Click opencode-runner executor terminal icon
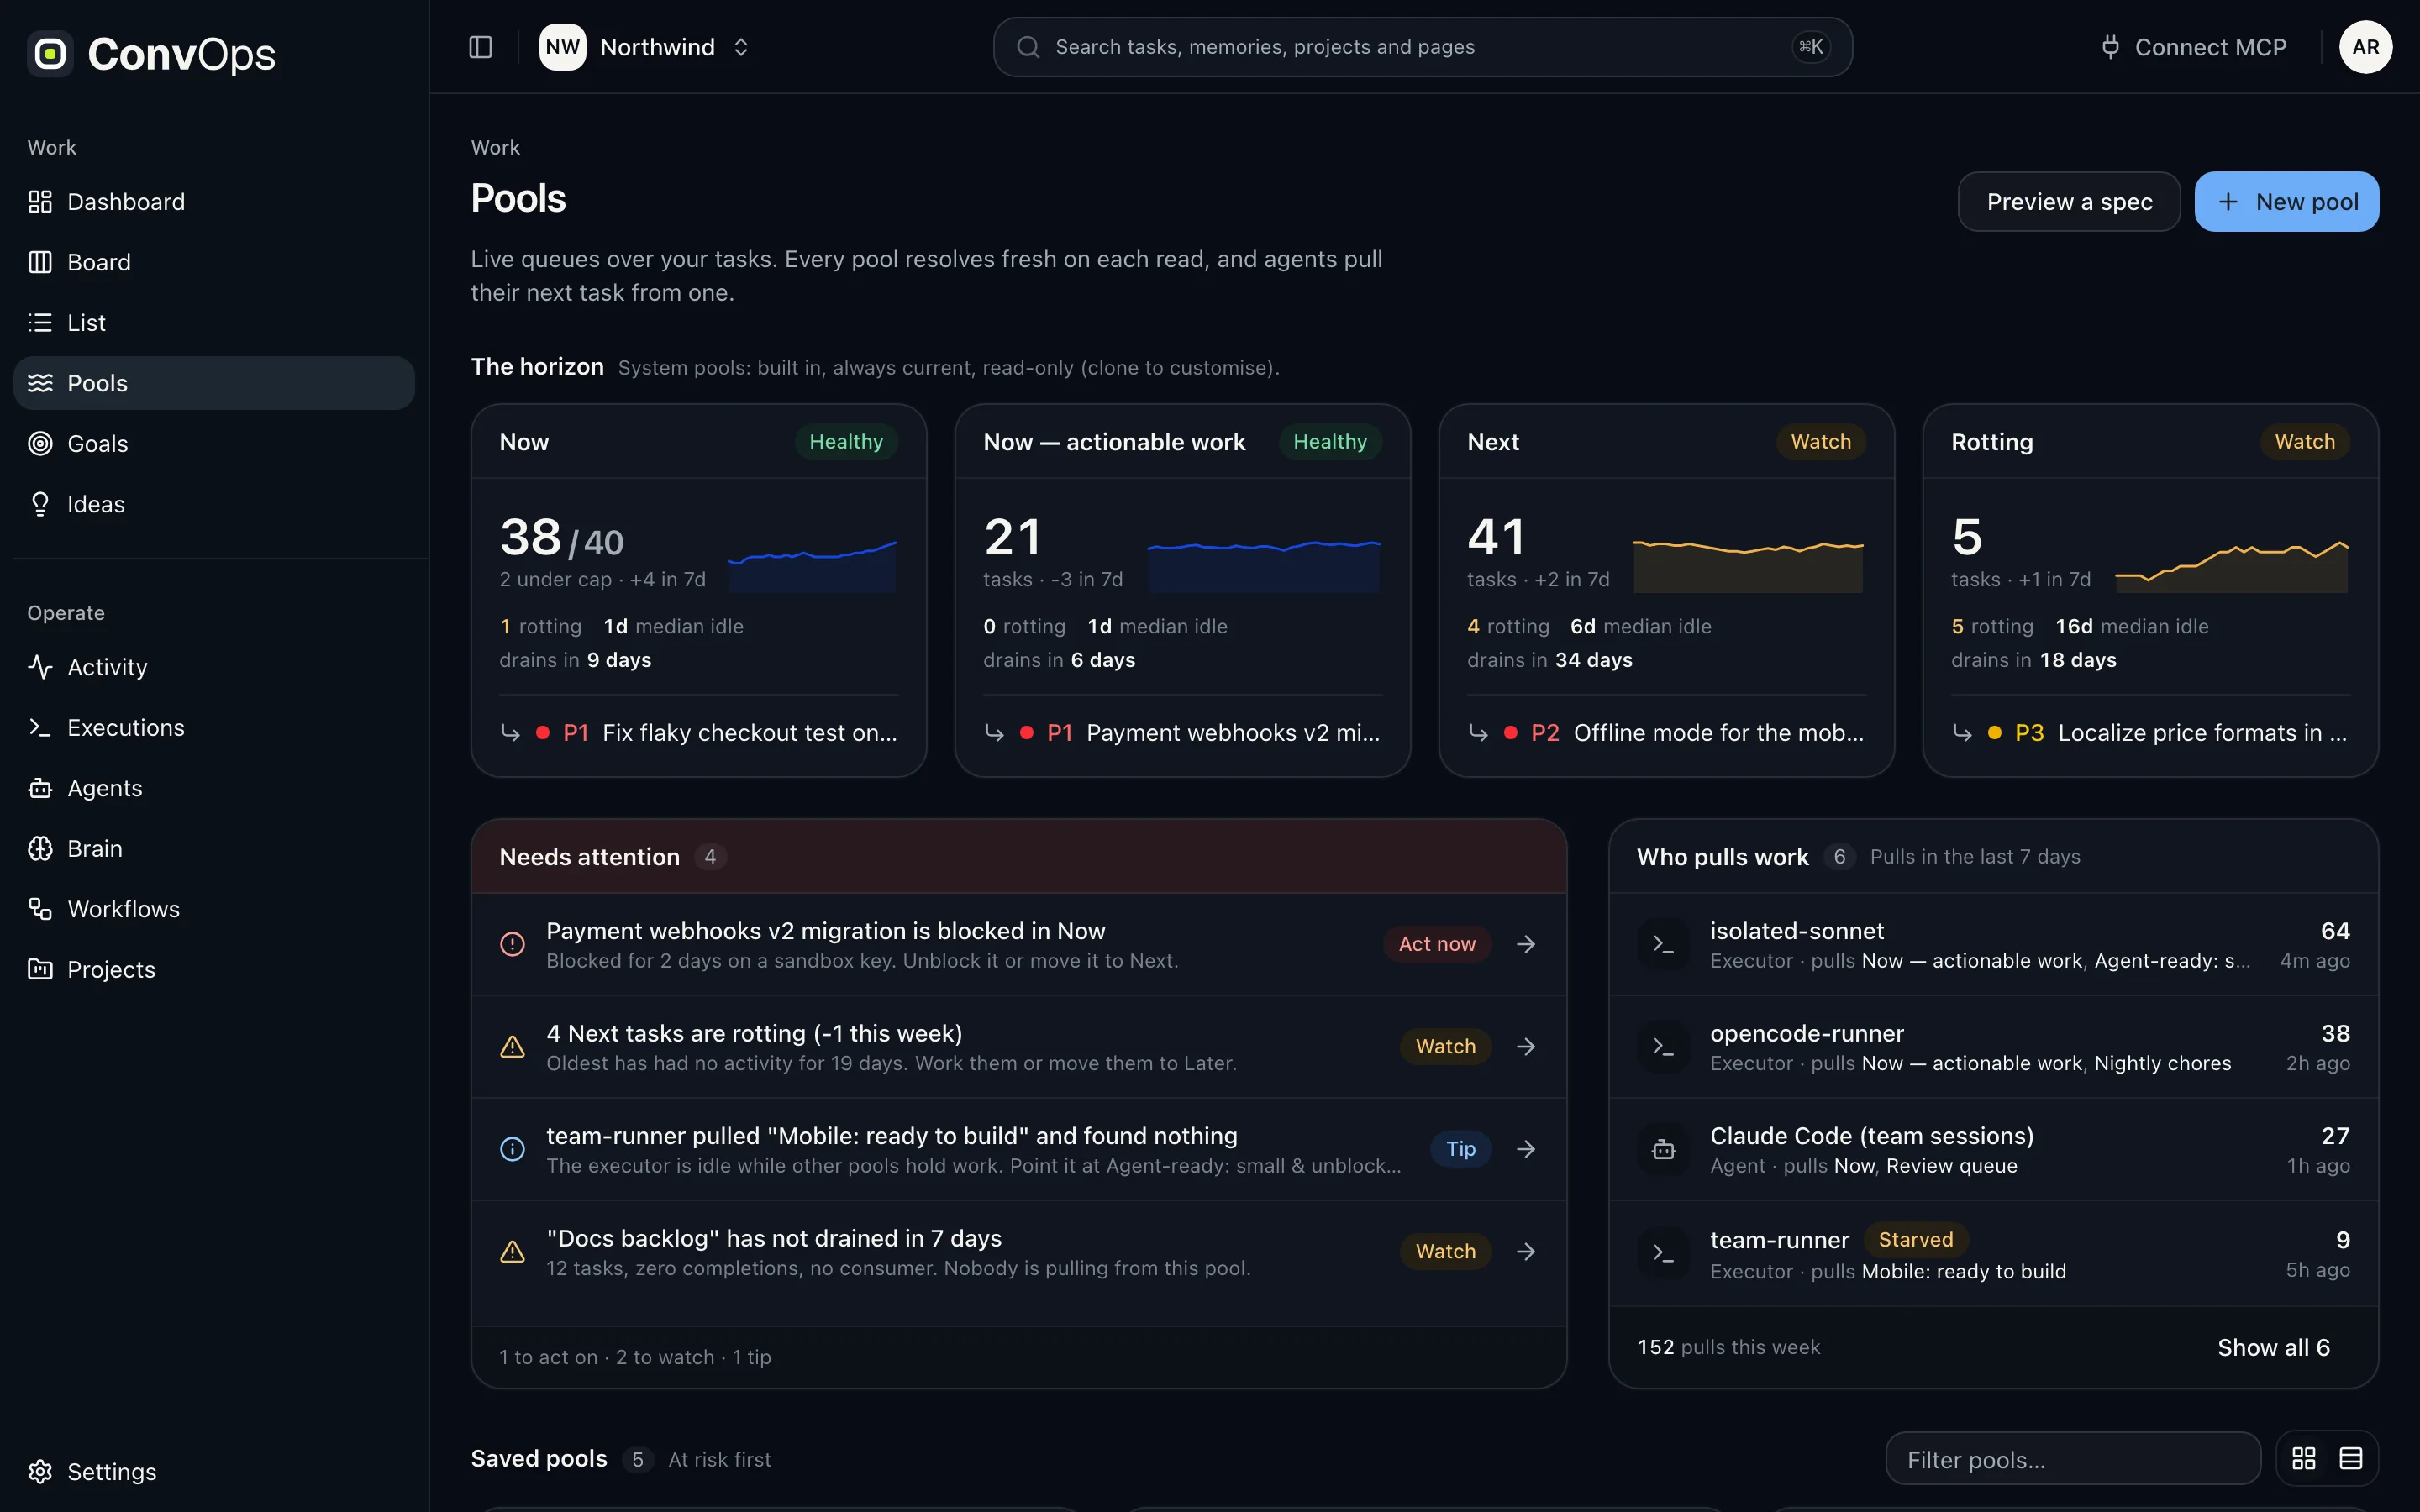 pos(1663,1046)
